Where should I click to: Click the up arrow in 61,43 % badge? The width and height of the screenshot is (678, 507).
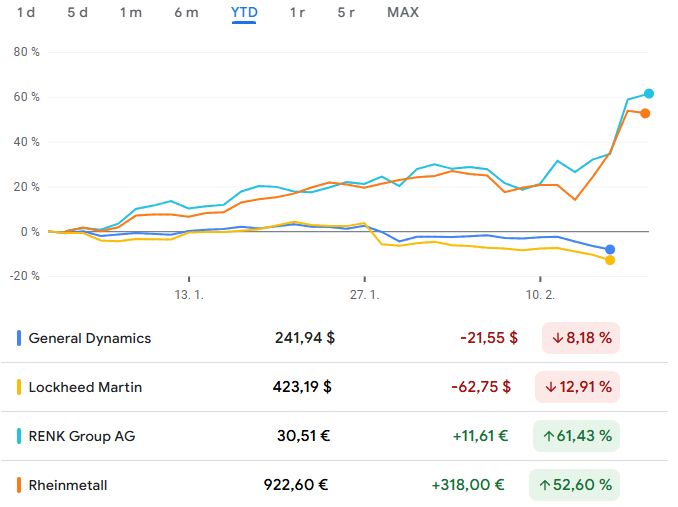(548, 436)
